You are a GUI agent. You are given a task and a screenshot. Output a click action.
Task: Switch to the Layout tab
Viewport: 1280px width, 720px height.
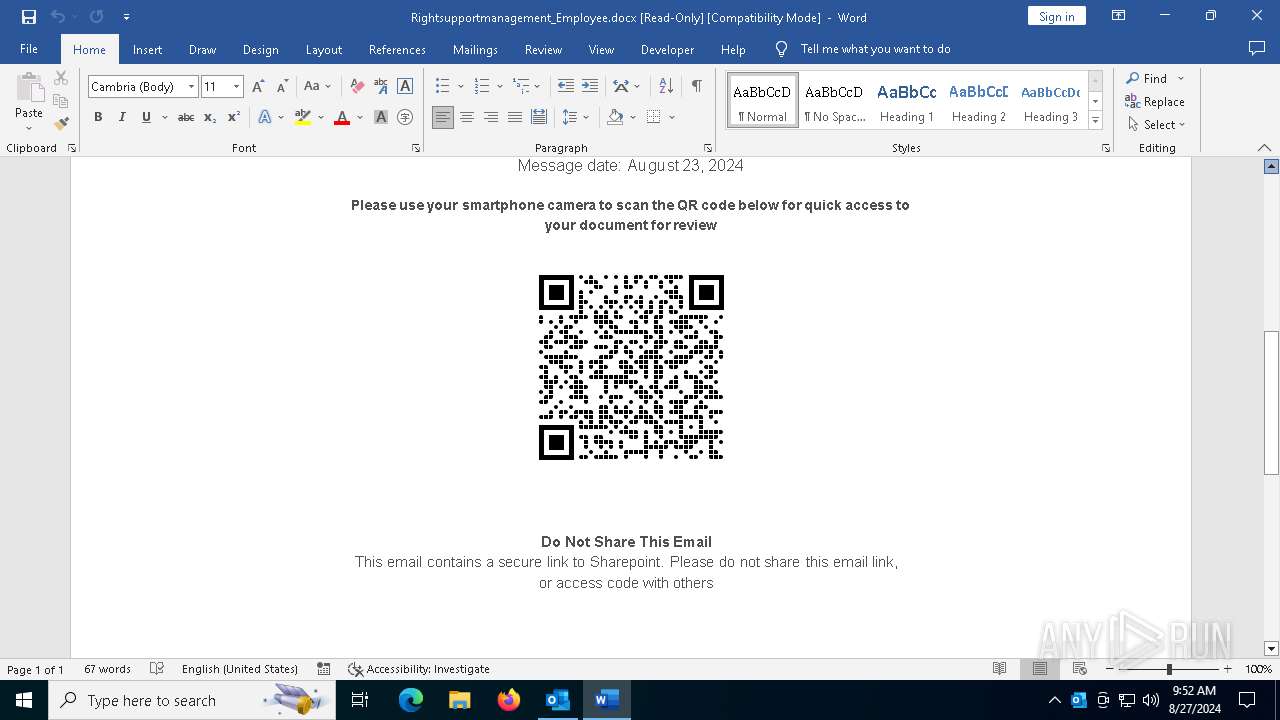pyautogui.click(x=323, y=49)
